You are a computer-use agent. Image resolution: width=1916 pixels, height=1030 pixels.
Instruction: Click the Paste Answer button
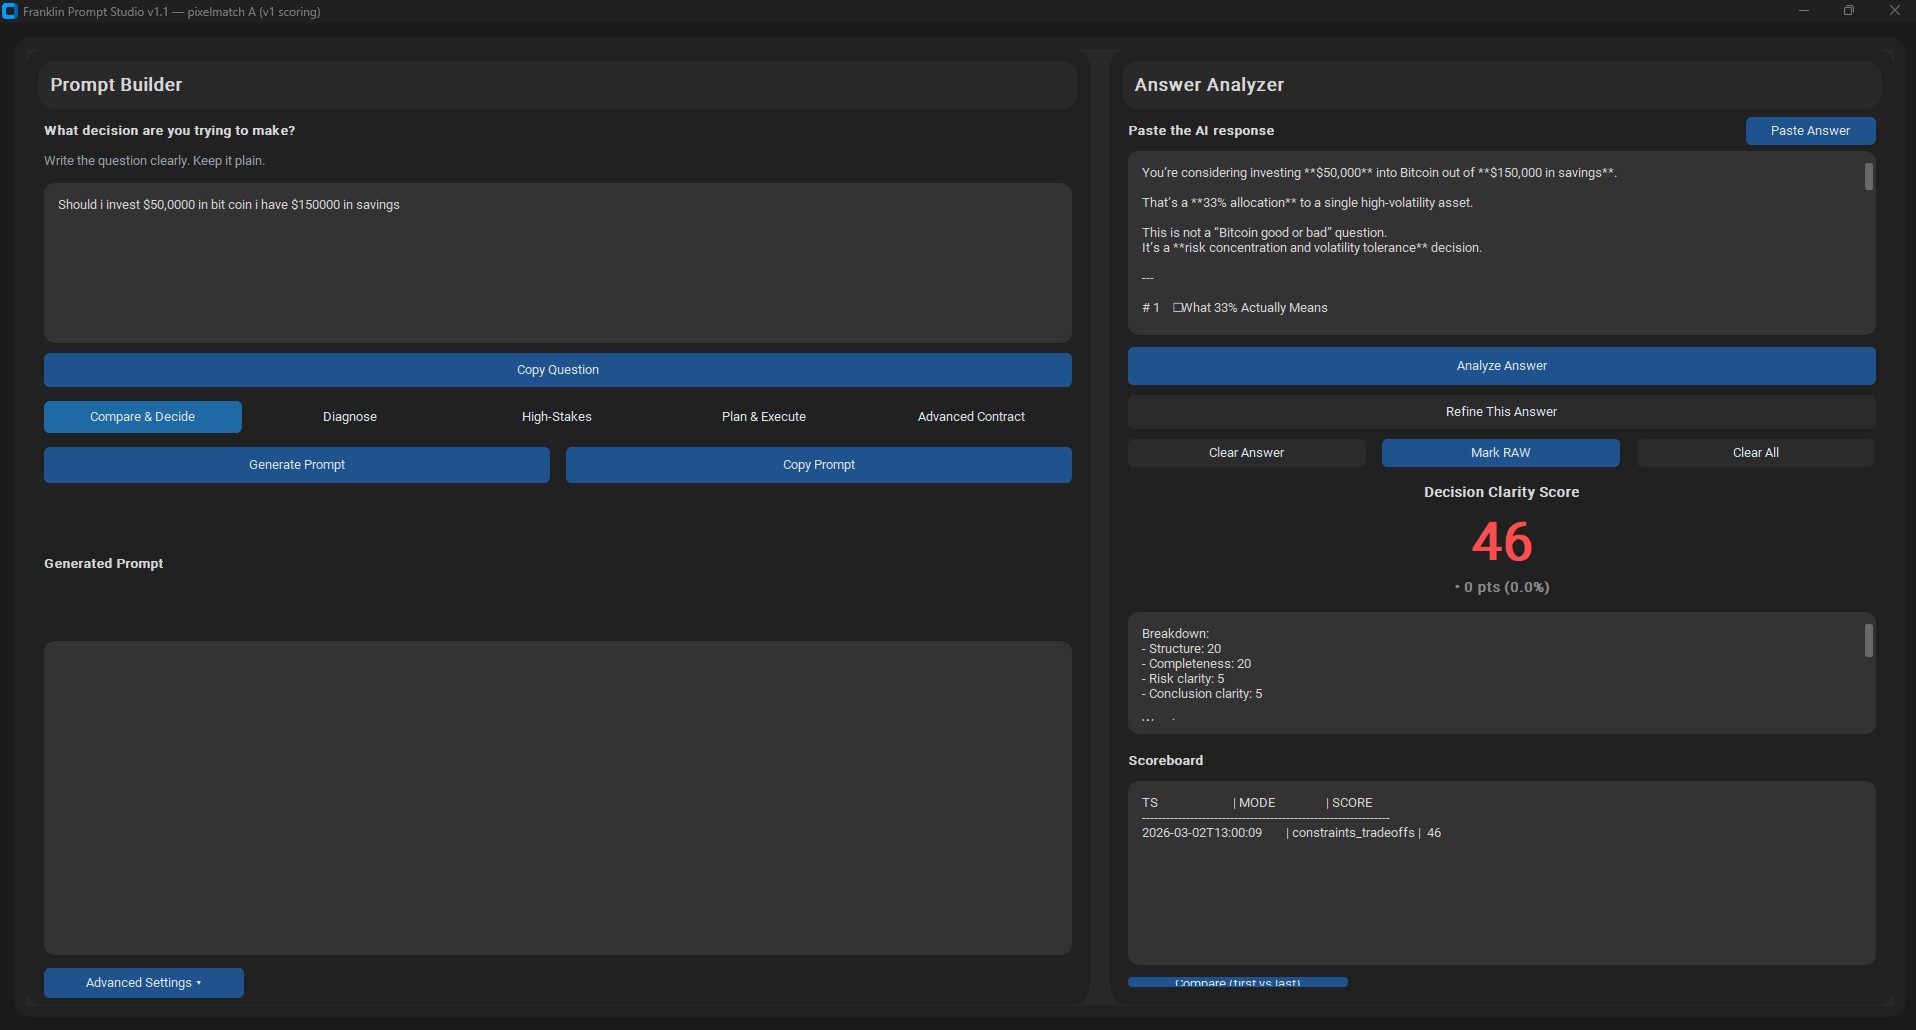tap(1809, 131)
